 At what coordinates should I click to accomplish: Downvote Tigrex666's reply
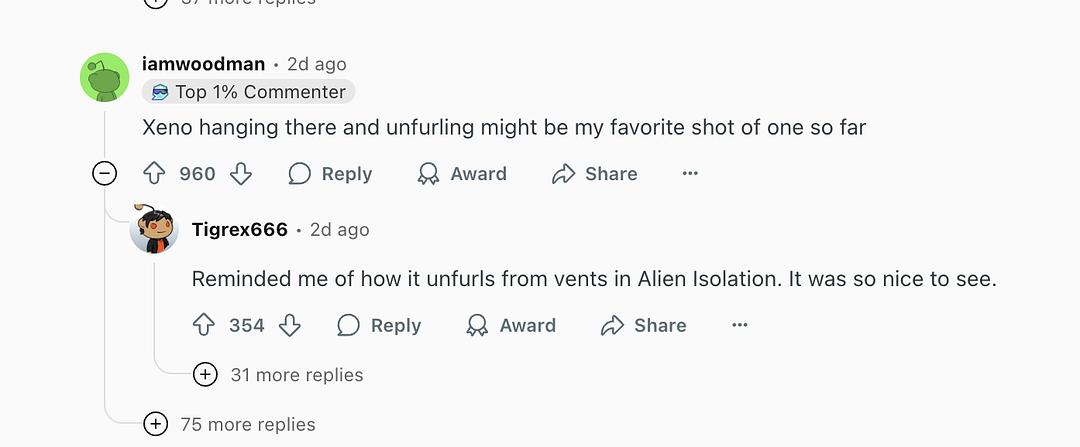290,325
